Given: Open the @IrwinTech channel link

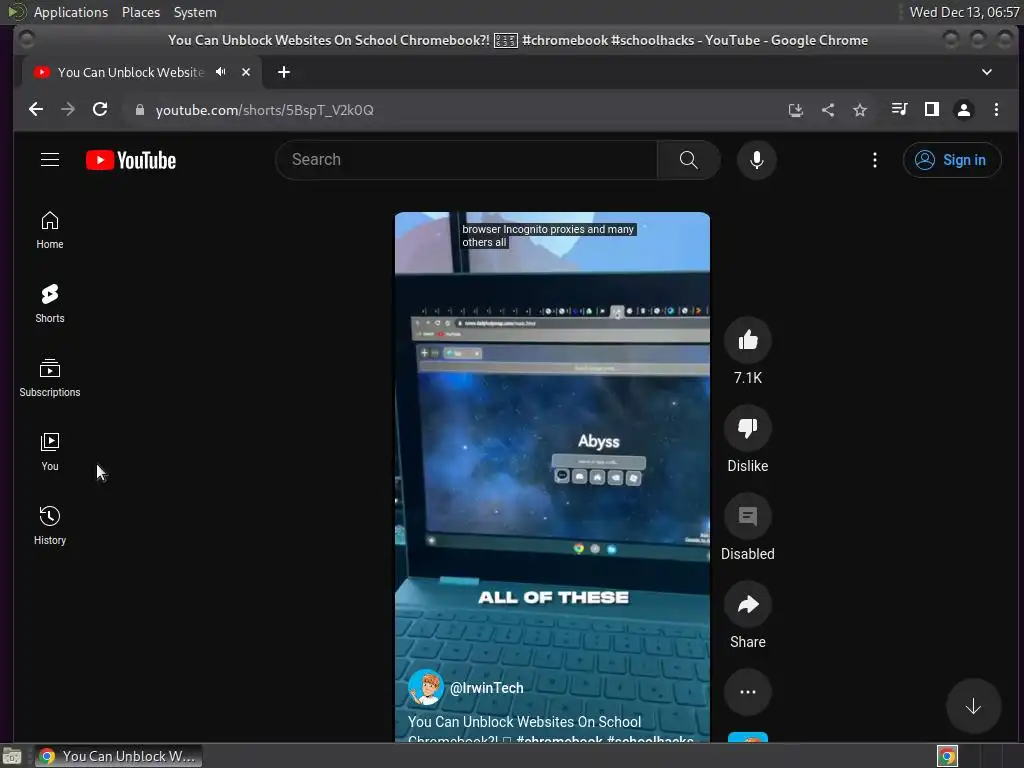Looking at the screenshot, I should [487, 688].
